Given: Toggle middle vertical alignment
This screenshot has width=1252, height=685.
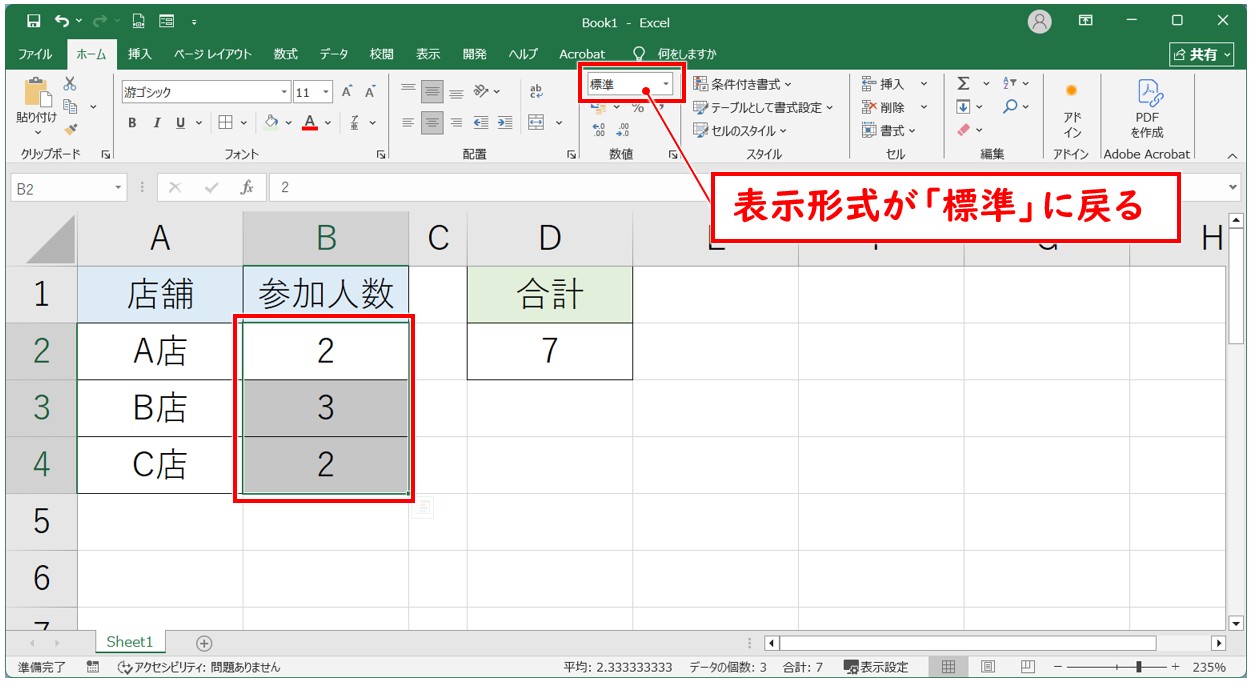Looking at the screenshot, I should (432, 92).
